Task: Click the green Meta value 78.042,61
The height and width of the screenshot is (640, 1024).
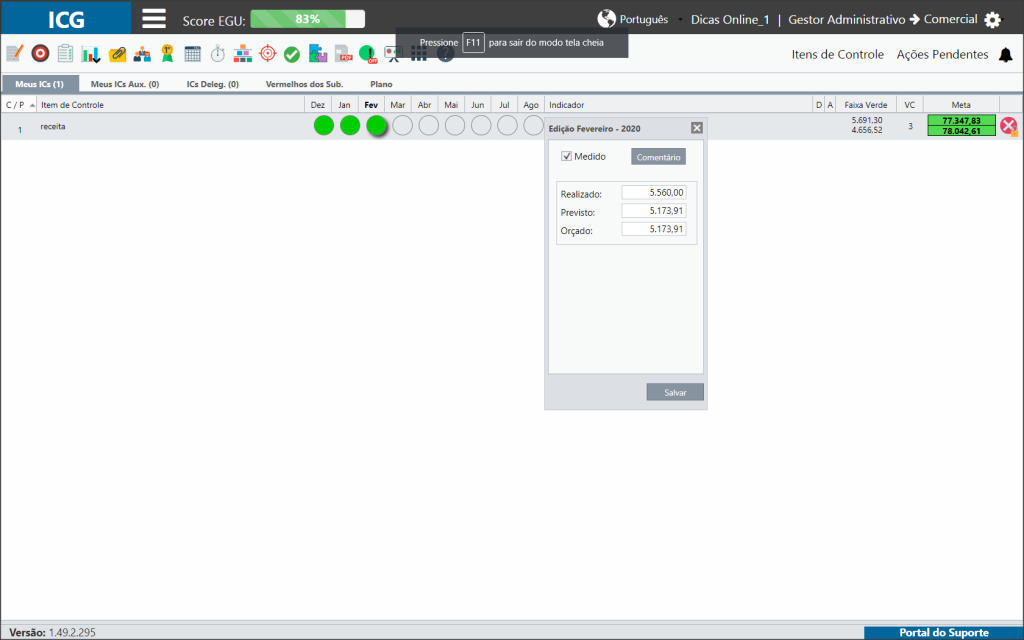Action: click(961, 131)
